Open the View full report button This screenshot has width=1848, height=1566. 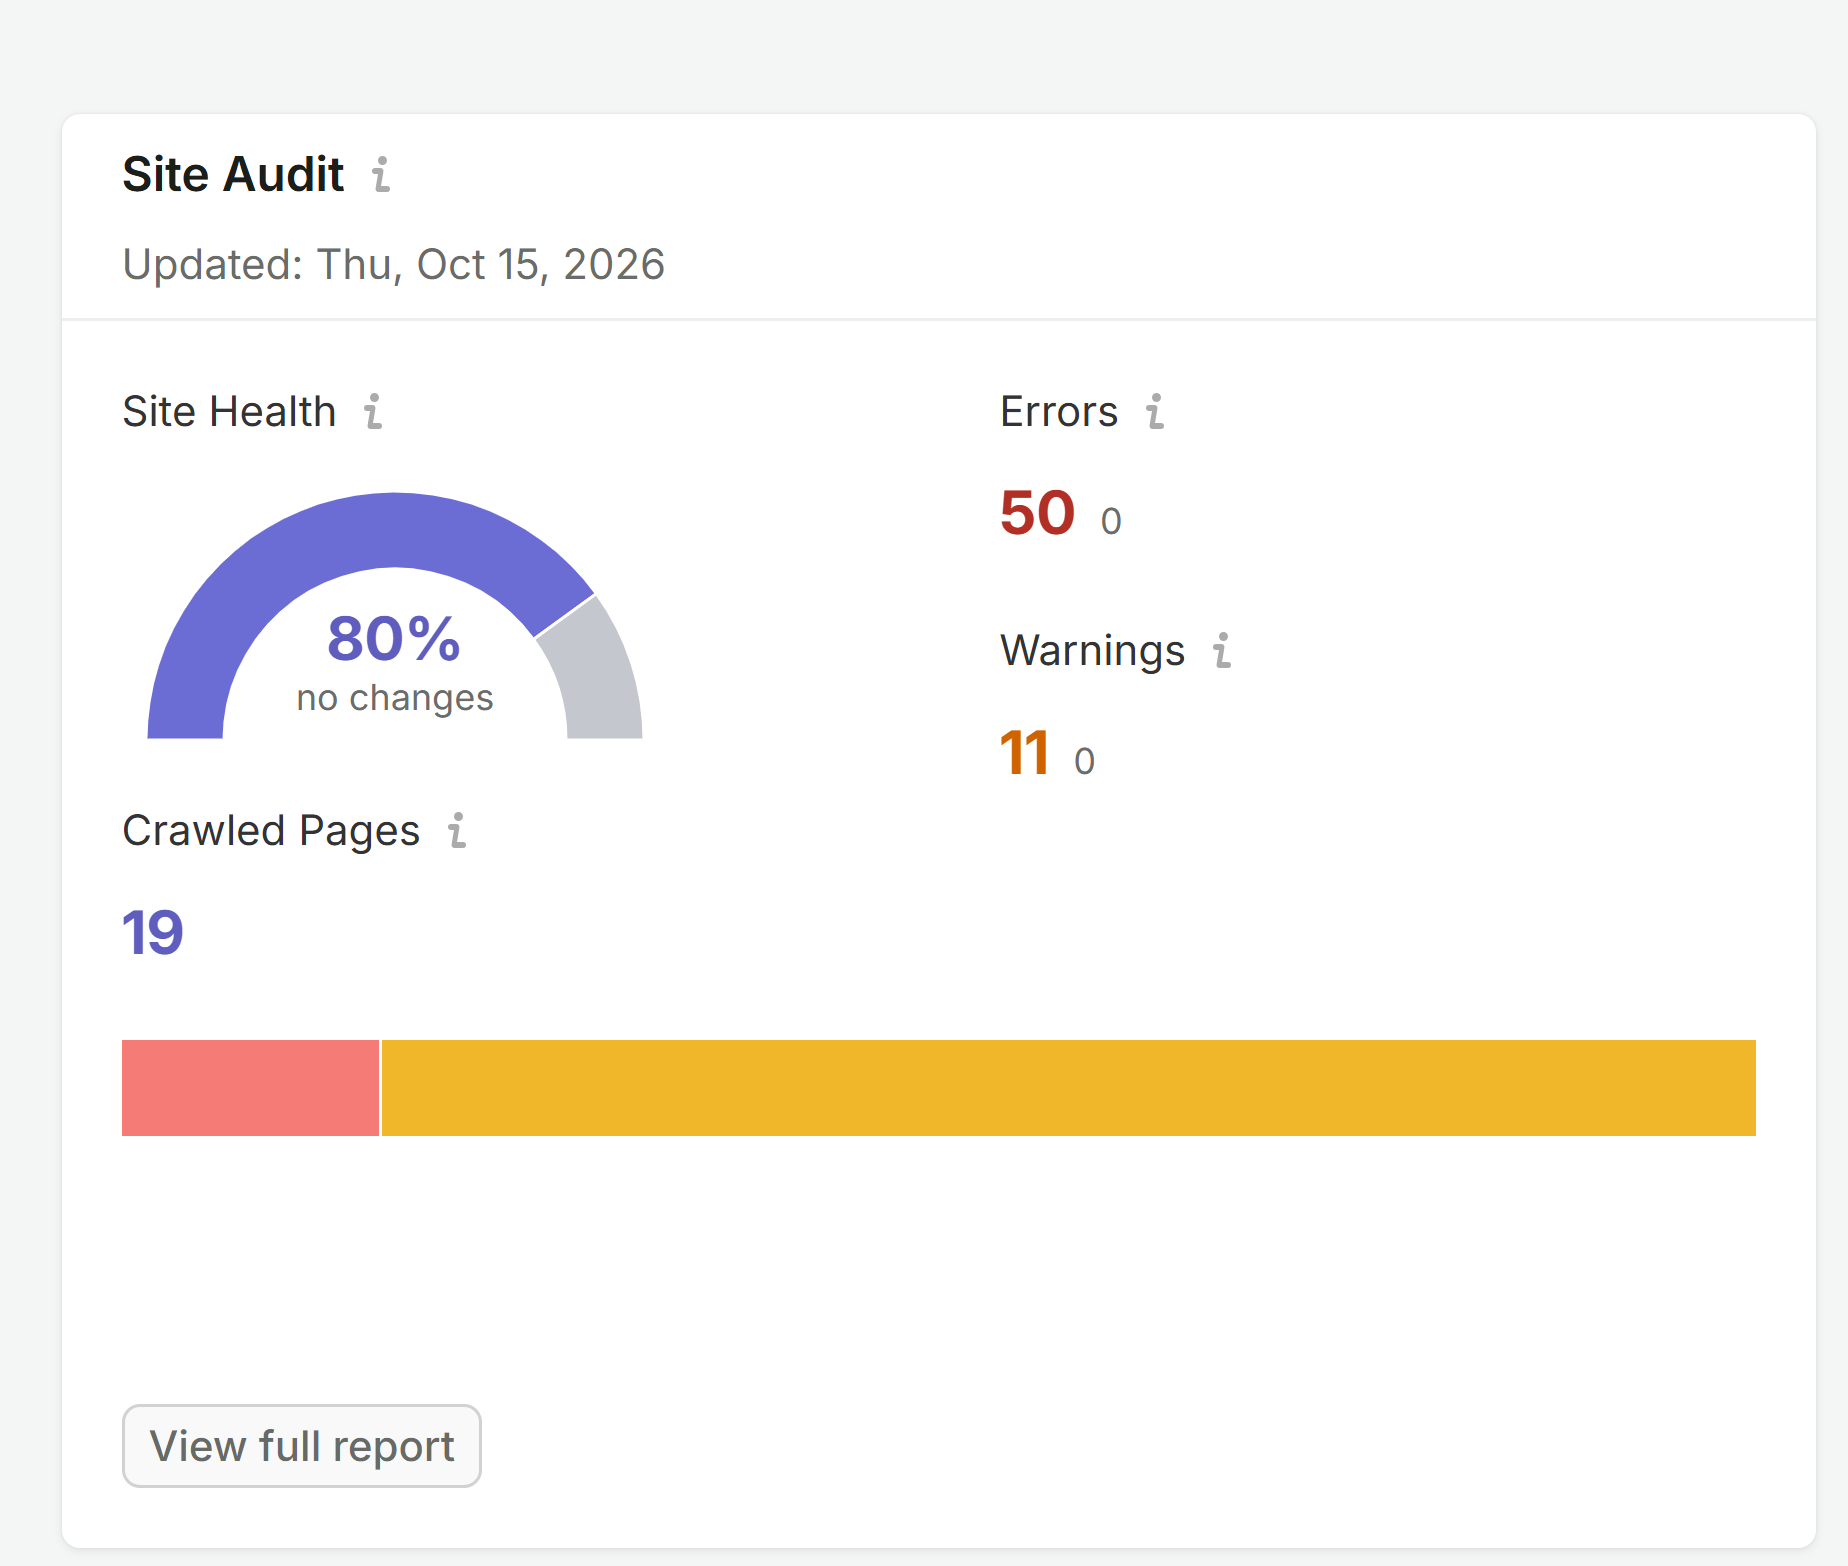pyautogui.click(x=302, y=1446)
